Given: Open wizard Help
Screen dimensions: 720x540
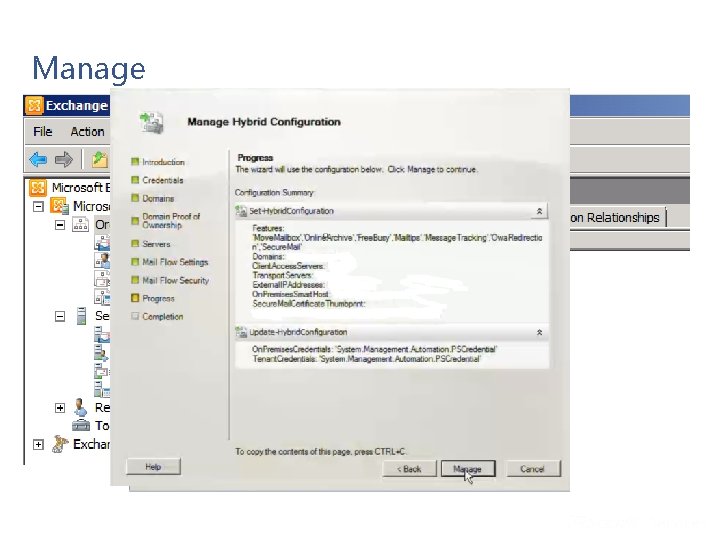Looking at the screenshot, I should tap(153, 467).
